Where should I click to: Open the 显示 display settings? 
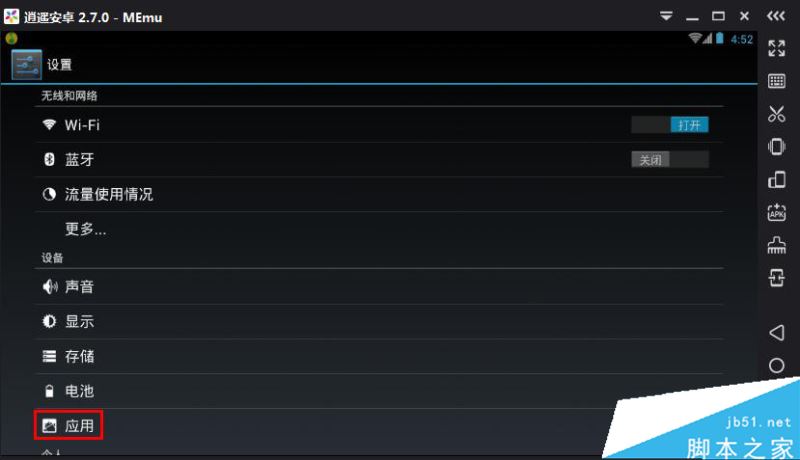[379, 322]
